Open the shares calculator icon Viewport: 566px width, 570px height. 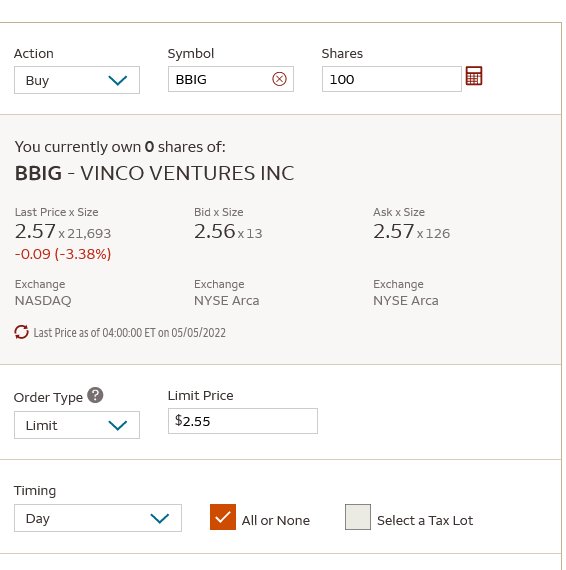click(x=474, y=76)
